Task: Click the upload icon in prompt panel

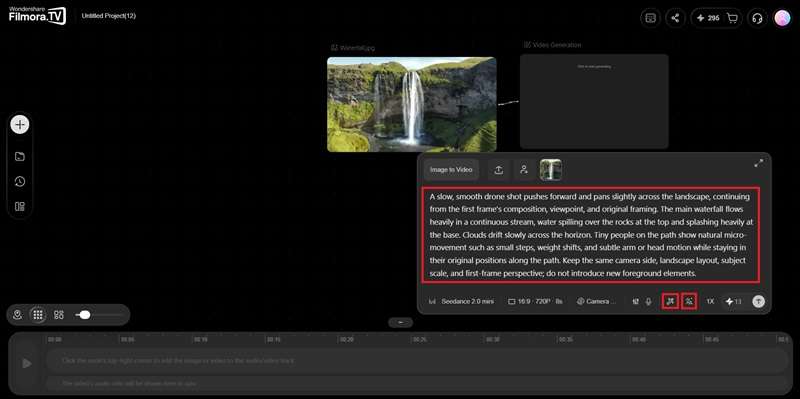Action: (498, 170)
